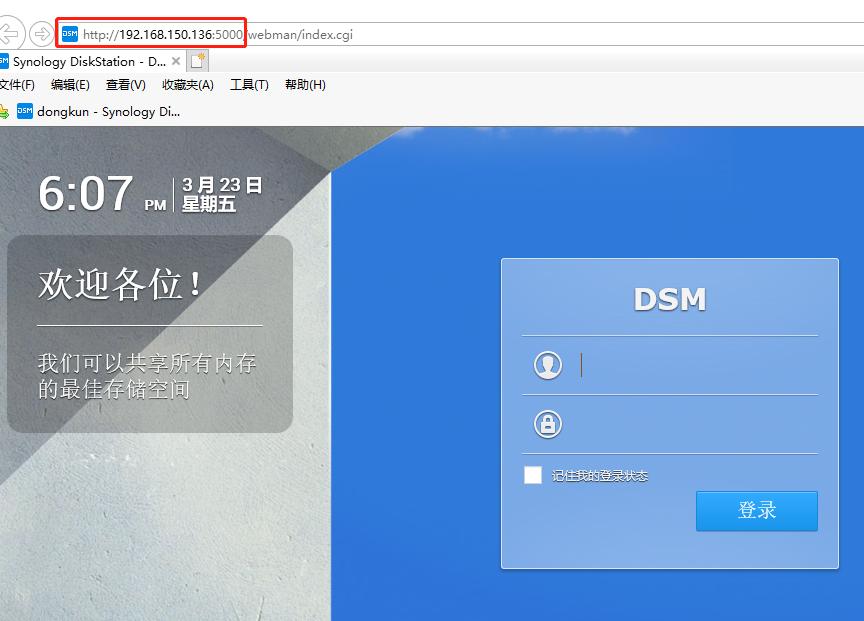Click the user icon in the username field
The image size is (864, 621).
(x=549, y=365)
